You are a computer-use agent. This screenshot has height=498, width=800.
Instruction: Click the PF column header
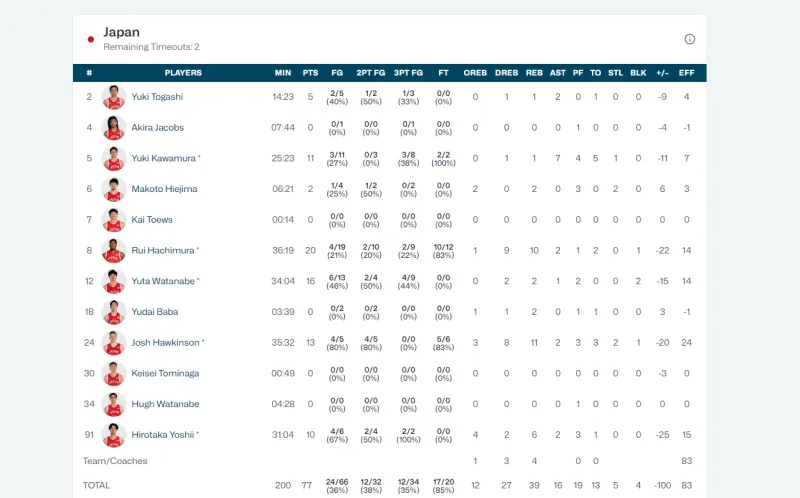tap(578, 73)
